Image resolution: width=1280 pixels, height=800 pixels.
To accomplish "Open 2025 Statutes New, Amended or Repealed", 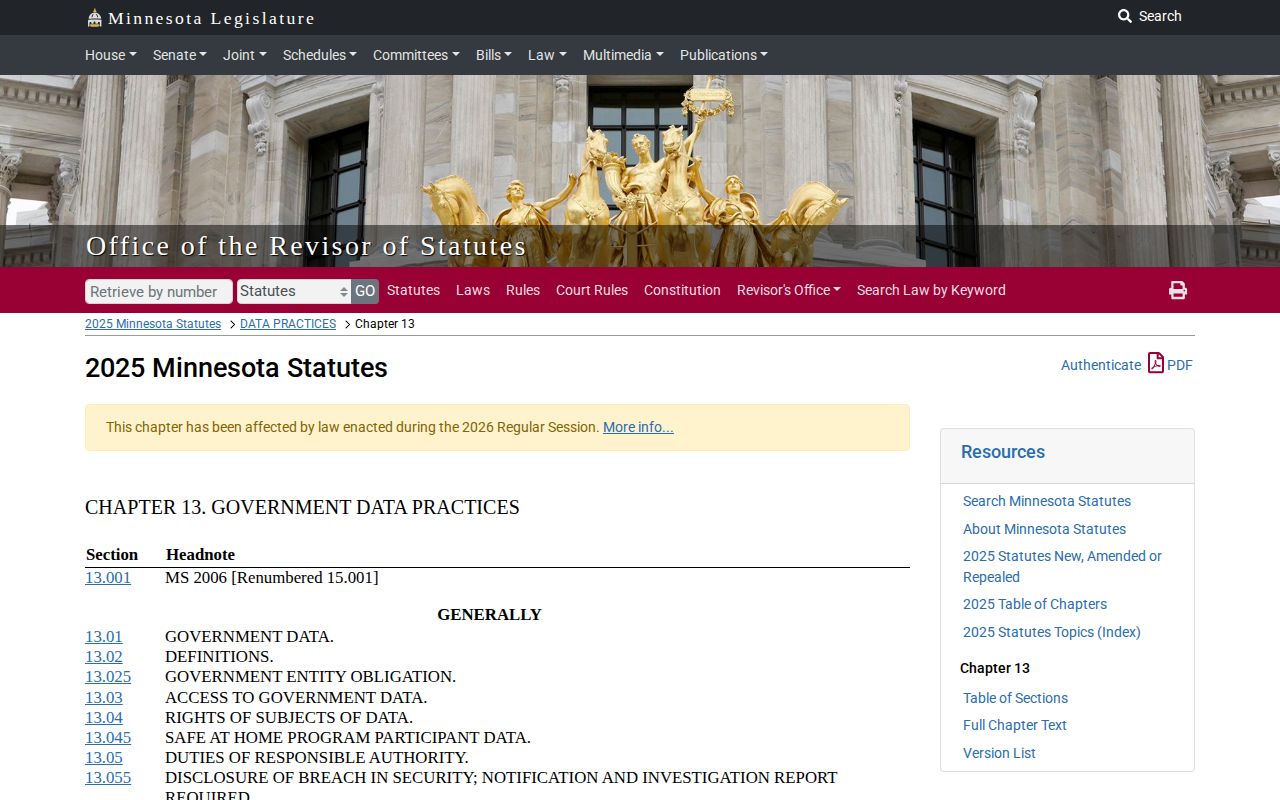I will click(1062, 566).
